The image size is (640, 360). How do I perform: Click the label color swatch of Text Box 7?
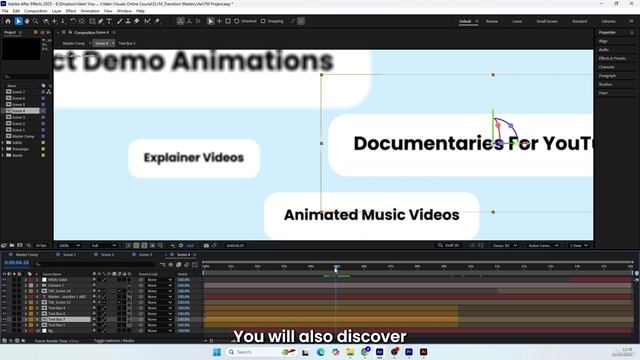pyautogui.click(x=31, y=319)
